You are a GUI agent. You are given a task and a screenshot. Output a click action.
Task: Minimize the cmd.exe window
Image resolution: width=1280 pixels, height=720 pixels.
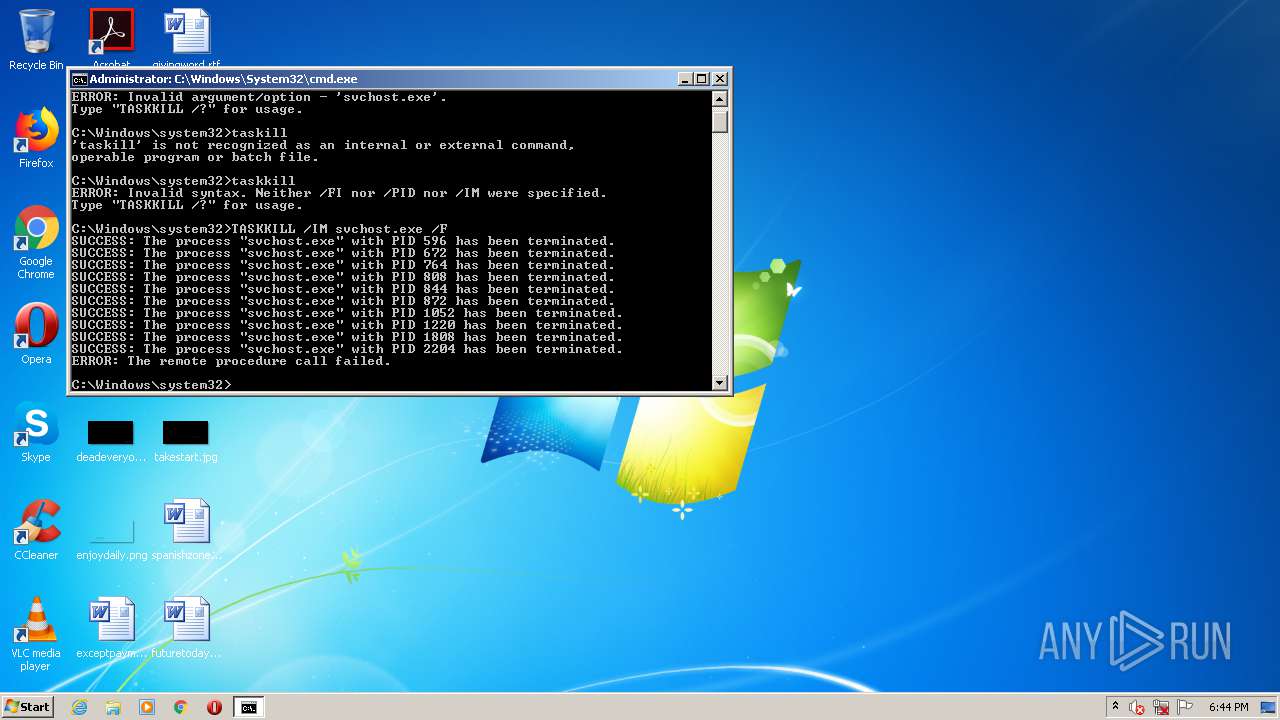(x=685, y=79)
